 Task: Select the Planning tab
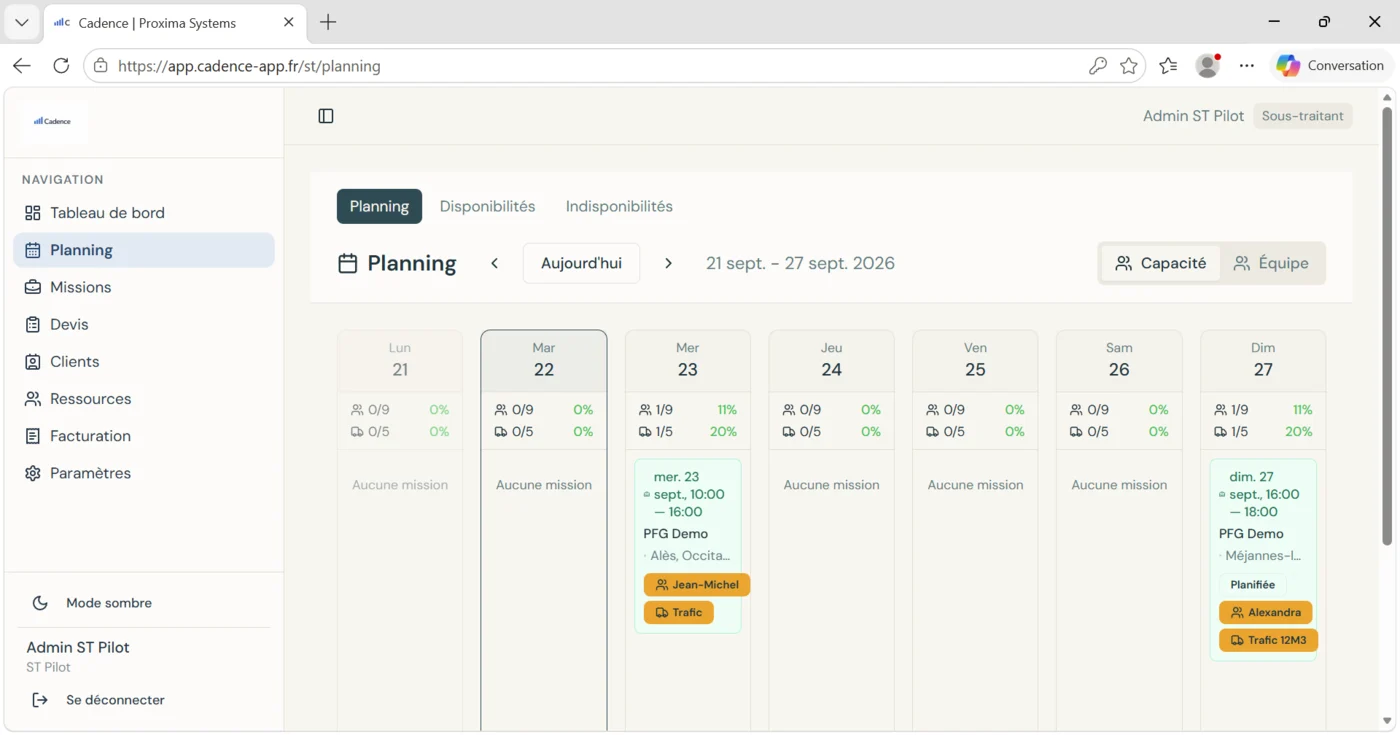coord(379,206)
